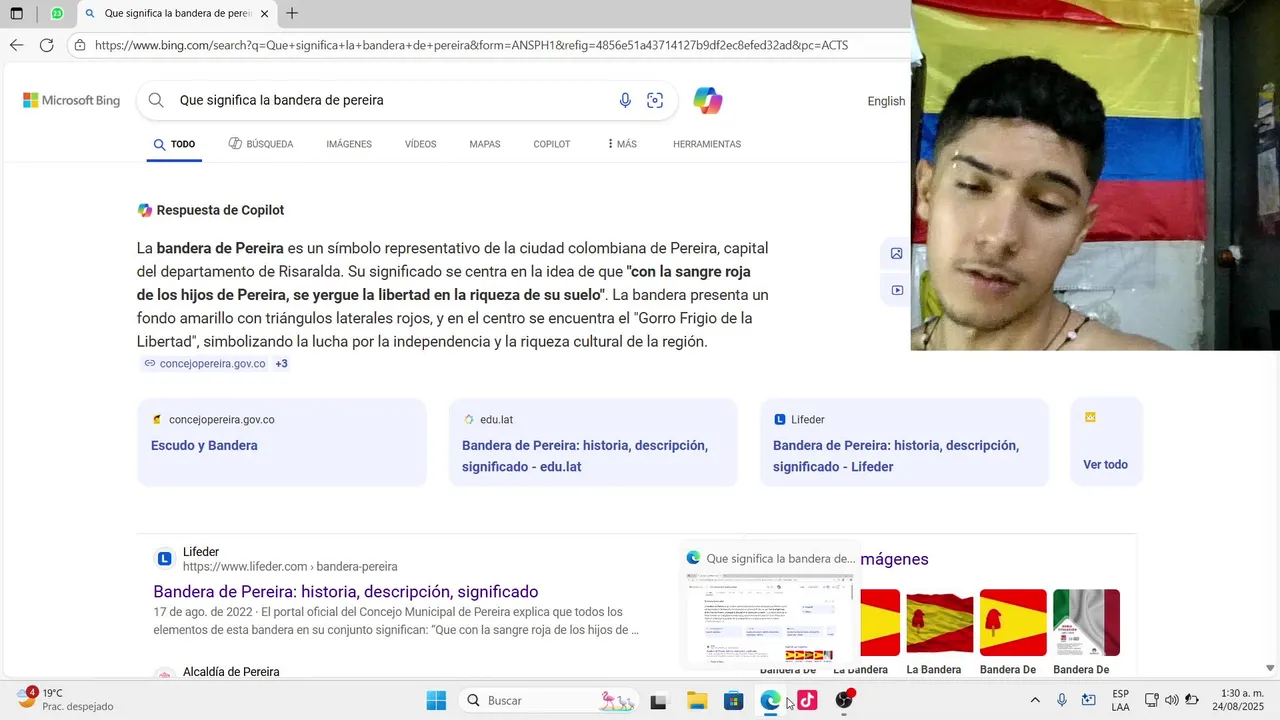
Task: Open Microsoft Store from the taskbar
Action: [x=734, y=701]
